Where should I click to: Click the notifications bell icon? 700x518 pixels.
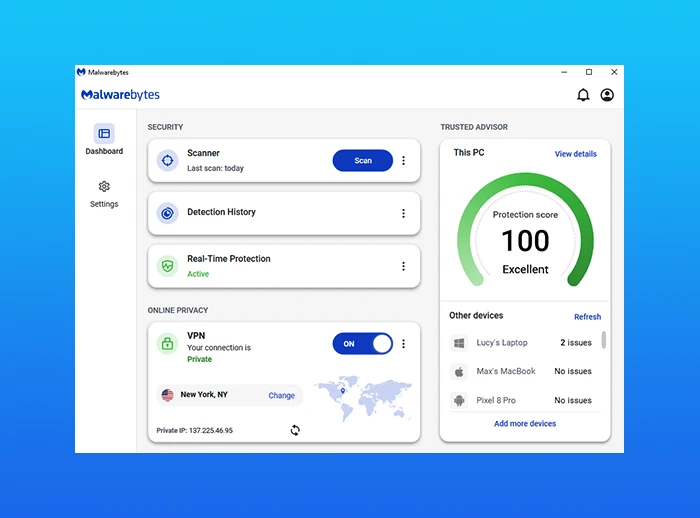(583, 95)
